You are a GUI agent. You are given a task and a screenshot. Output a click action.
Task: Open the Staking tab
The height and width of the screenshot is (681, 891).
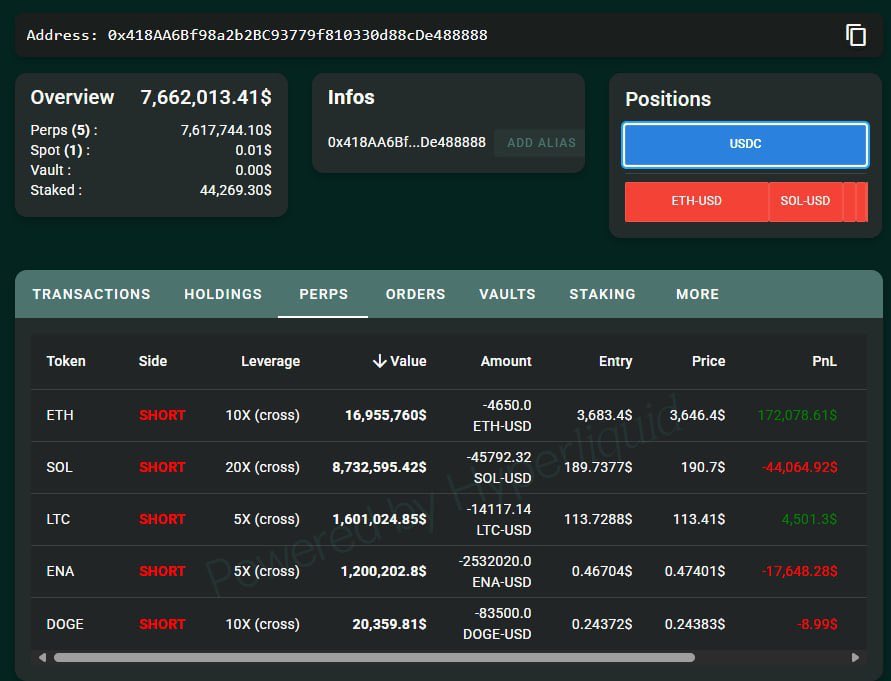coord(602,294)
